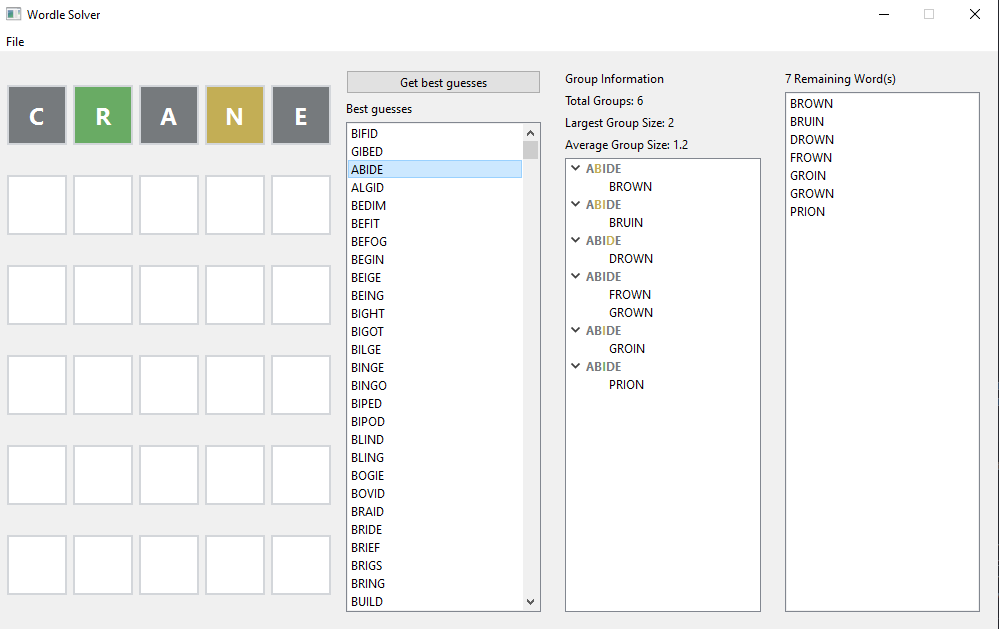Select GROIN in the Group Information tree
This screenshot has width=999, height=629.
pos(627,349)
